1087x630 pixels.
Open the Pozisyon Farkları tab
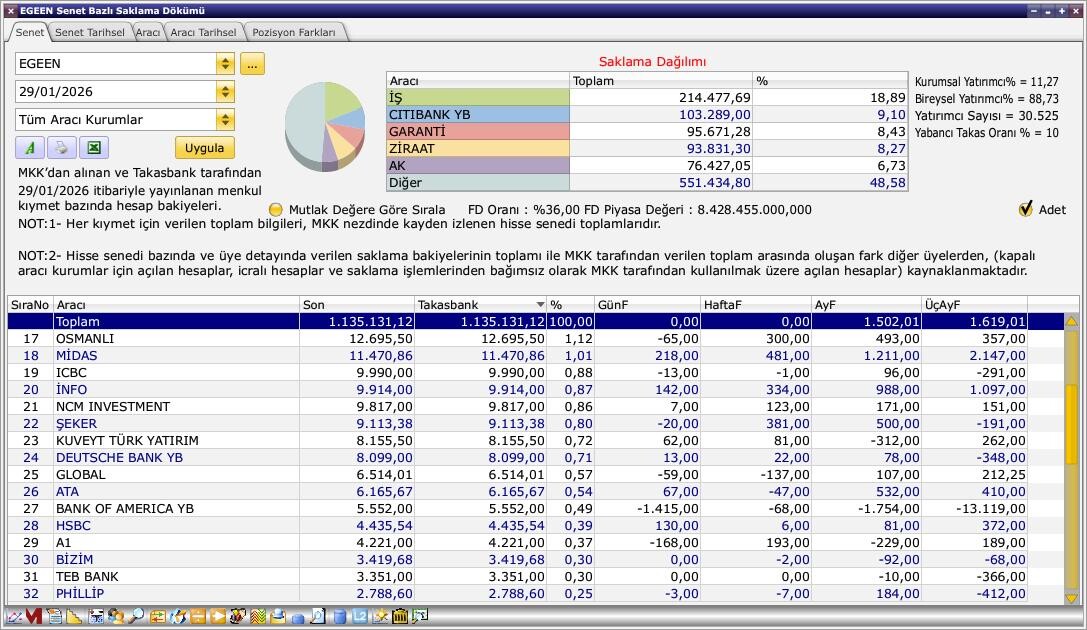294,32
